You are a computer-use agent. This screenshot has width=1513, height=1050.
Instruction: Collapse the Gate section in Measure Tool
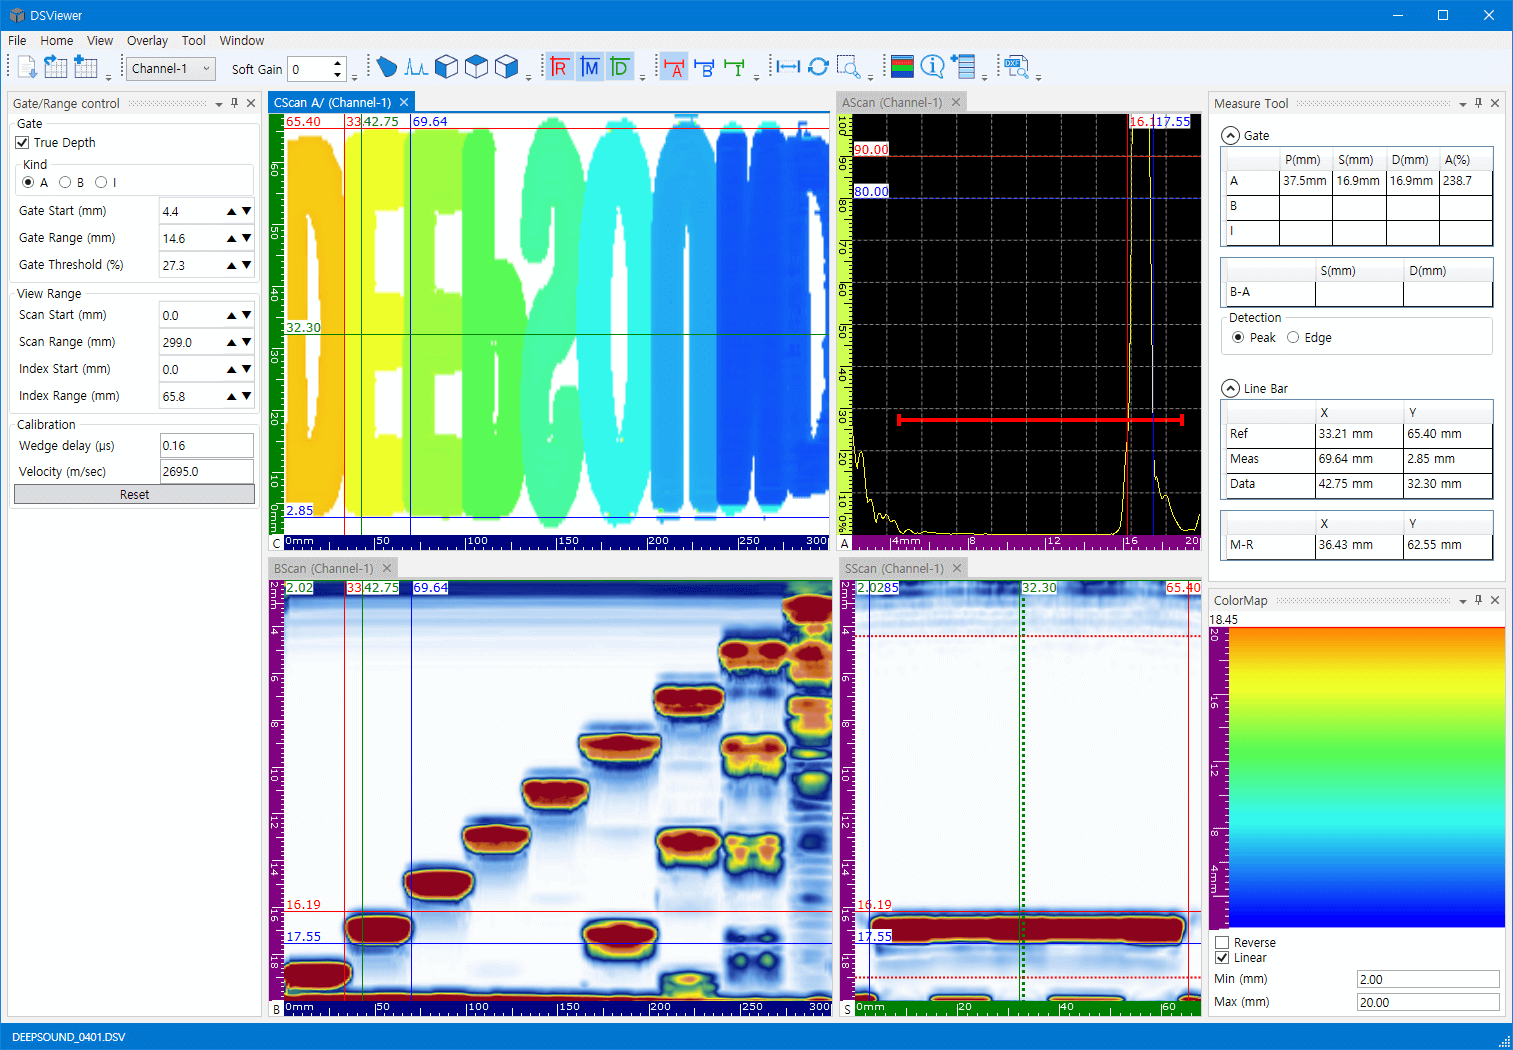(1231, 136)
